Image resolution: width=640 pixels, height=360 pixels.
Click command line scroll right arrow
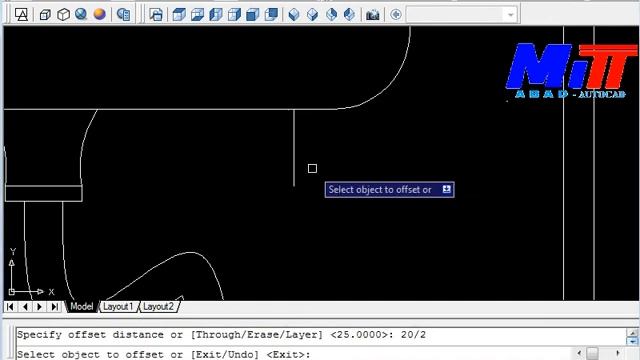point(618,353)
